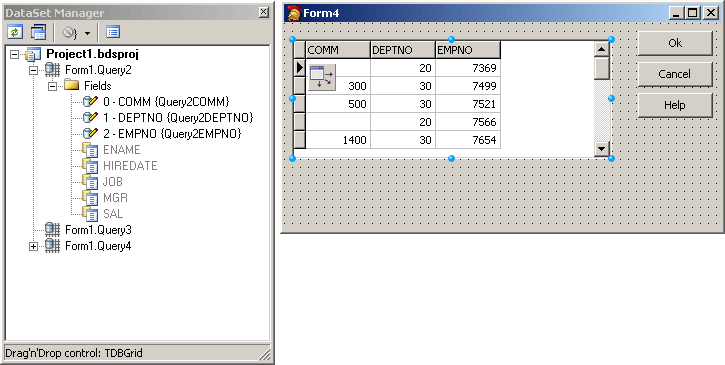Viewport: 725px width, 365px height.
Task: Close the DataSet Manager panel
Action: (264, 12)
